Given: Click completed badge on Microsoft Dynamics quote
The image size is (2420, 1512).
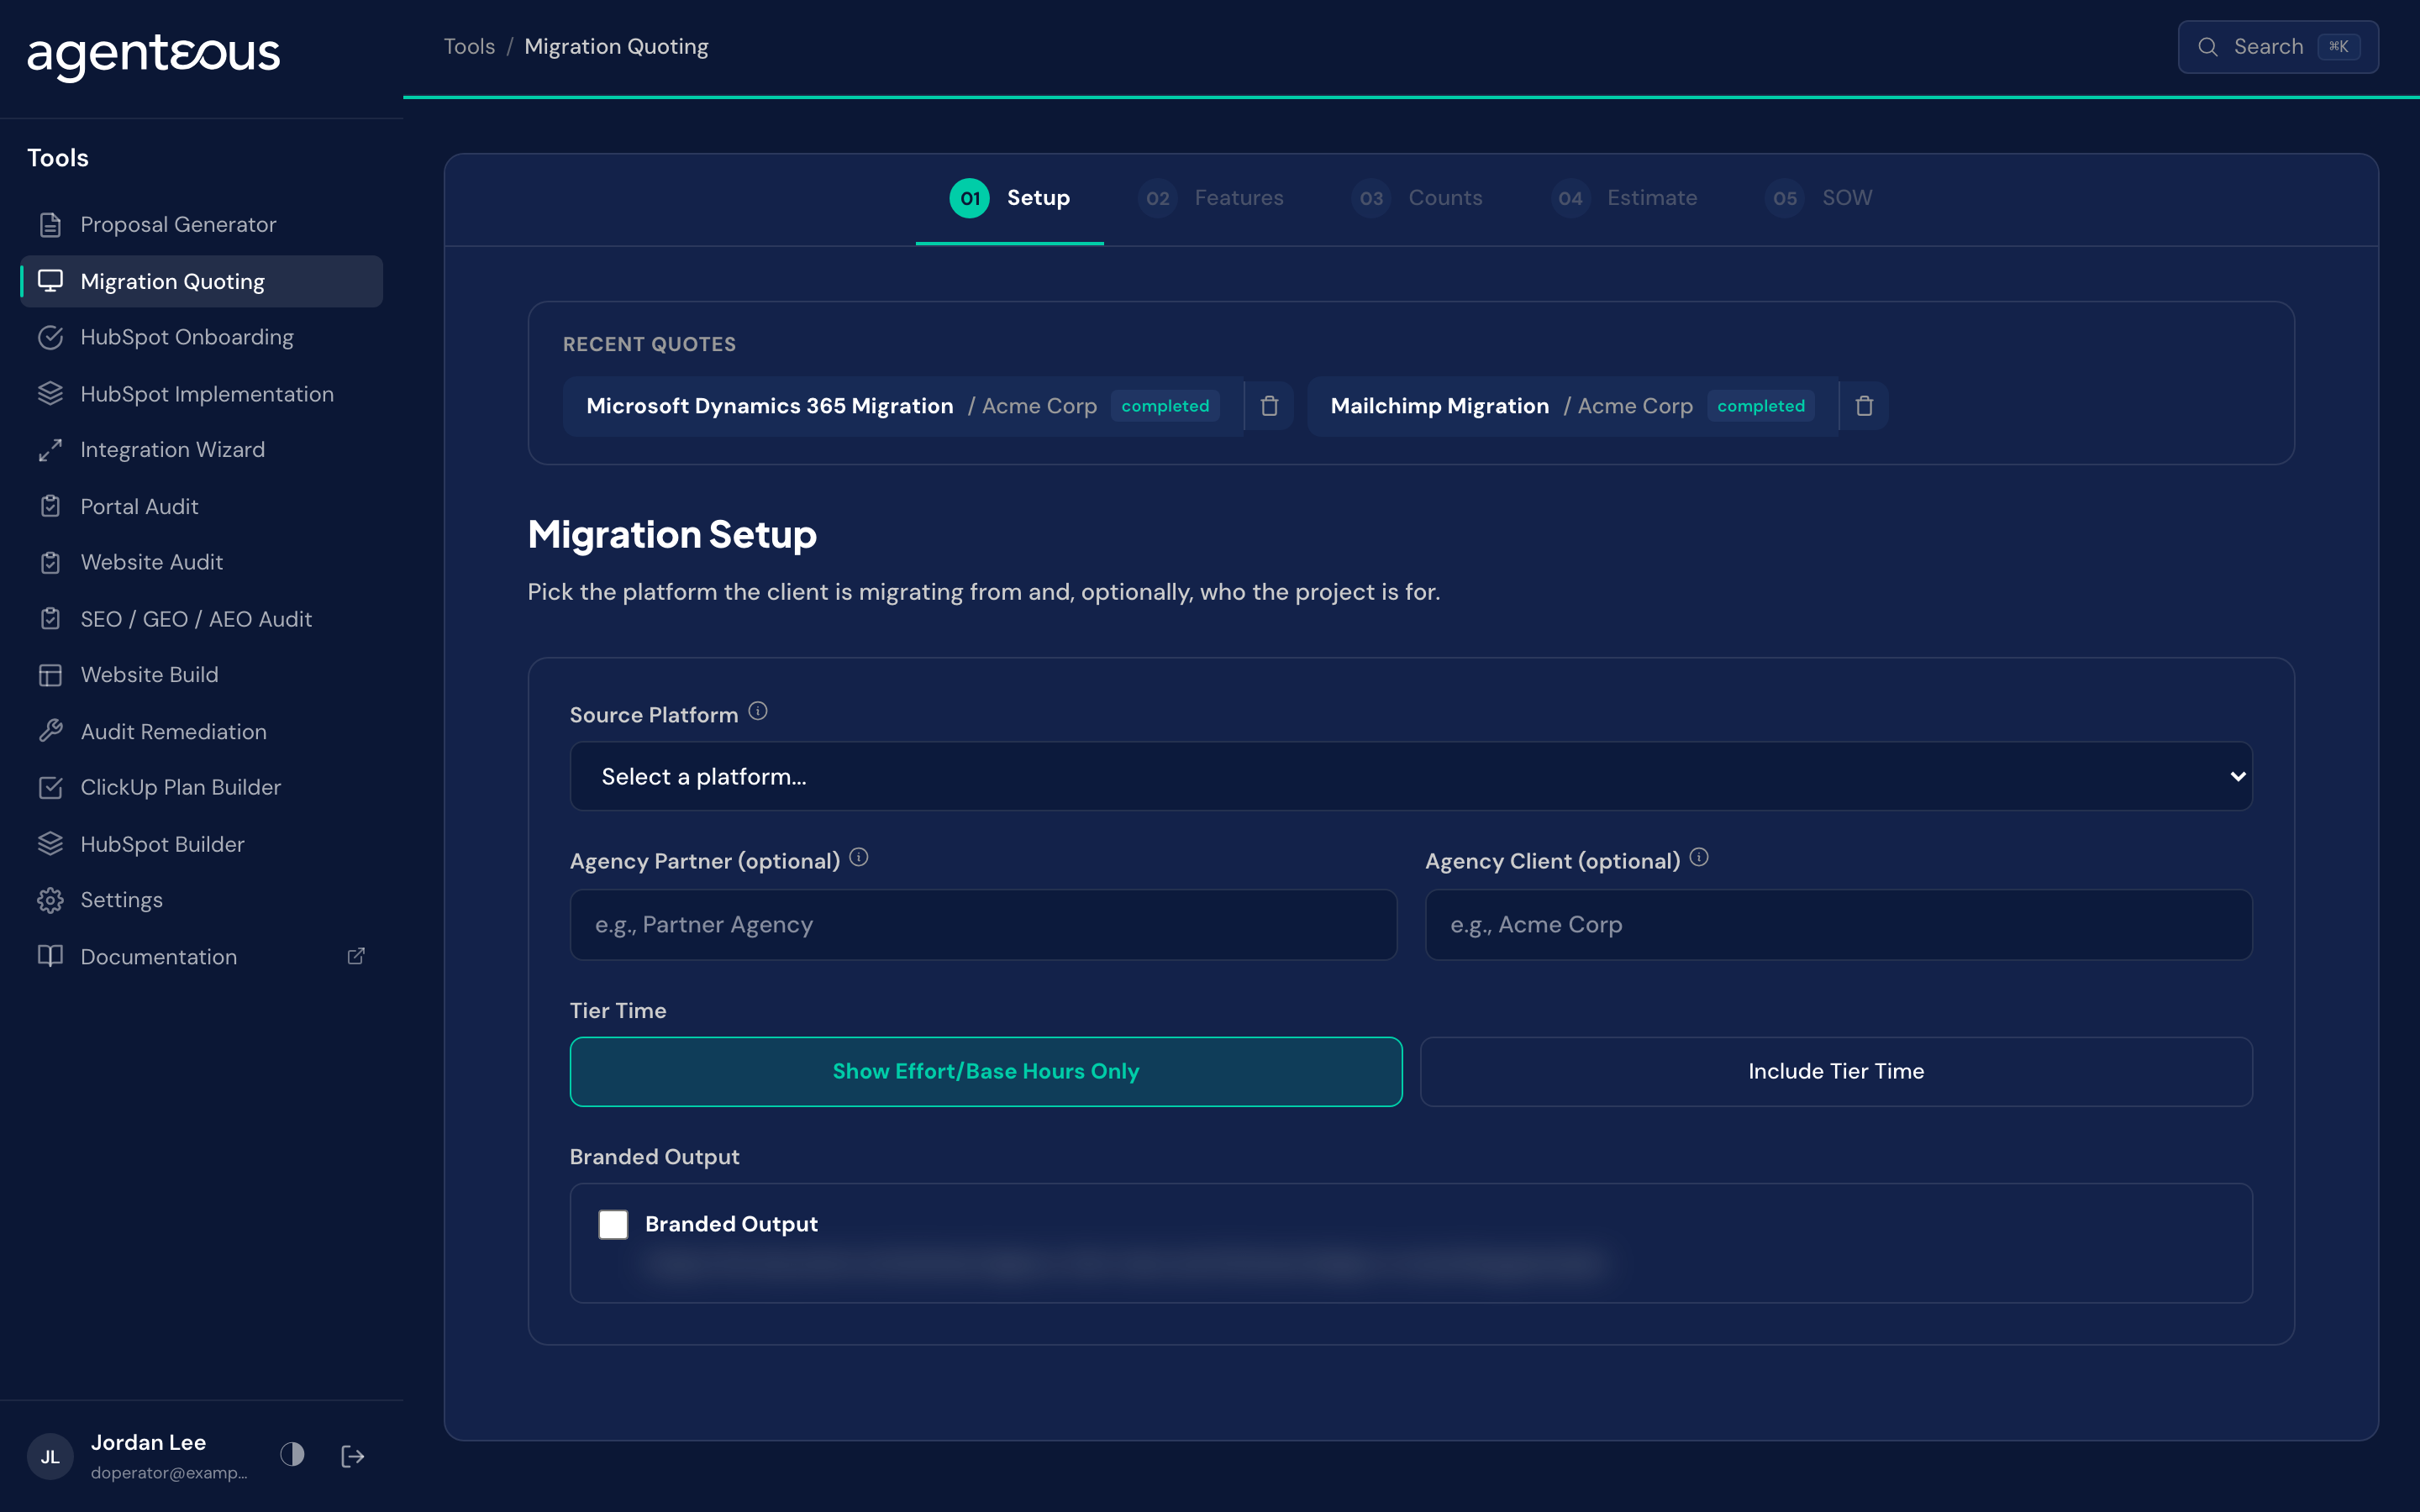Looking at the screenshot, I should (x=1165, y=406).
